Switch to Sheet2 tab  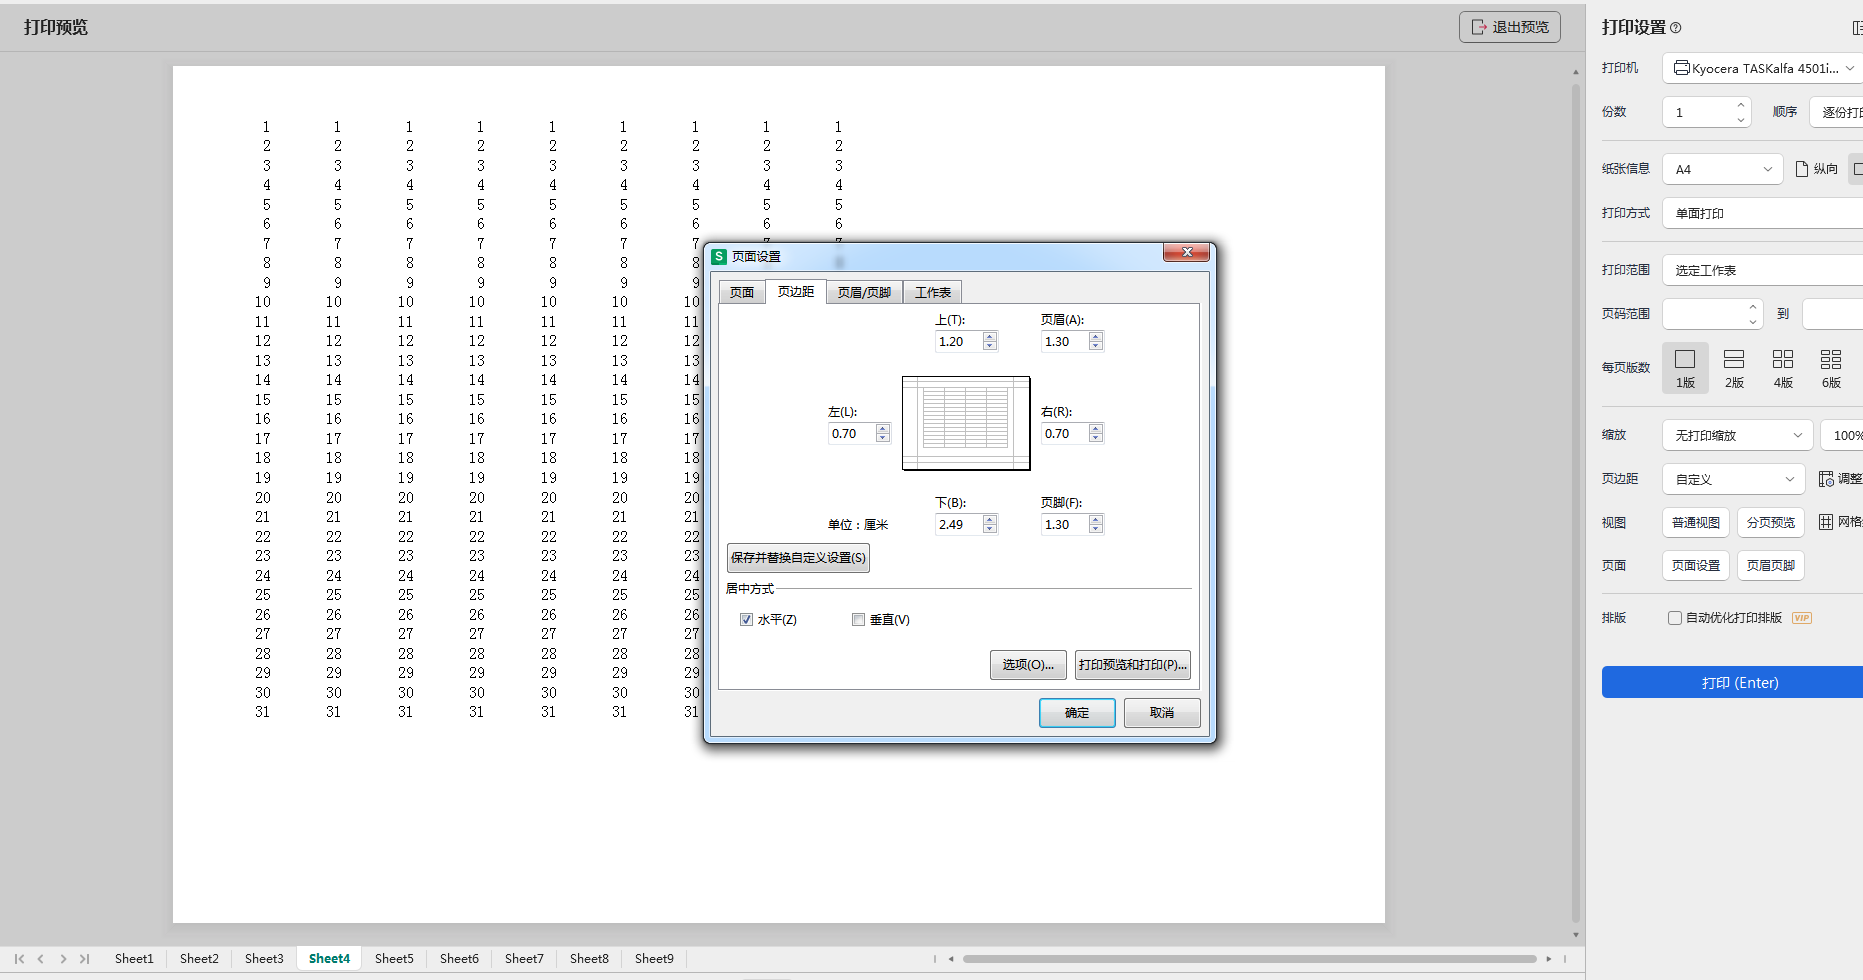(x=199, y=958)
